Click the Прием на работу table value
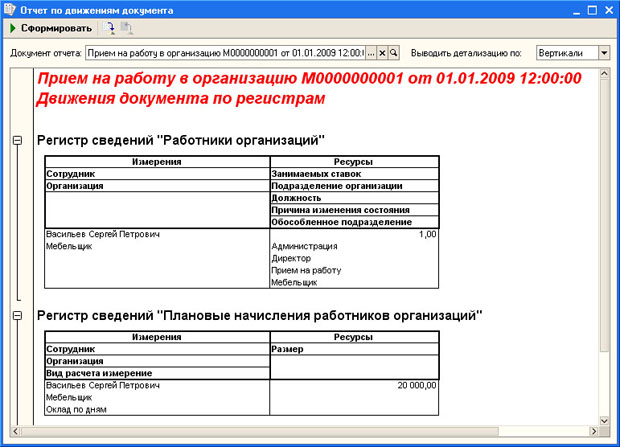Image resolution: width=620 pixels, height=447 pixels. [306, 271]
